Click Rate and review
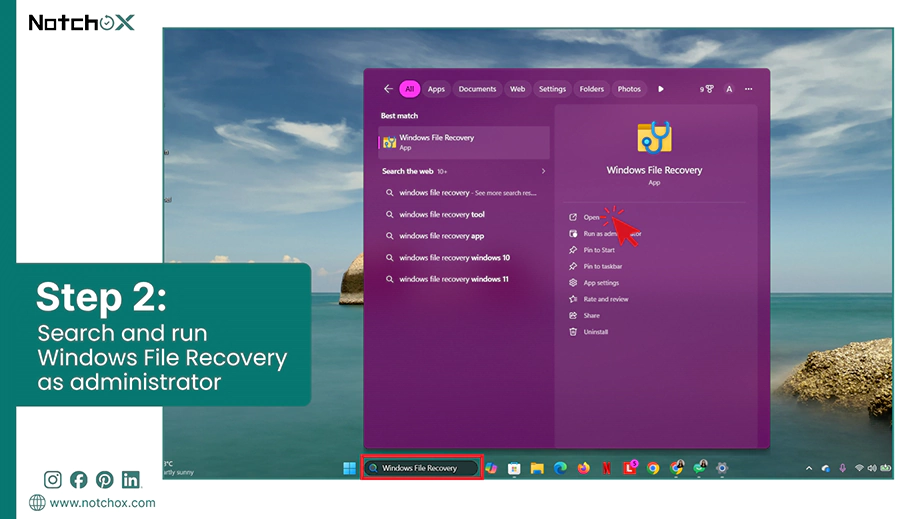The height and width of the screenshot is (519, 922). click(606, 299)
